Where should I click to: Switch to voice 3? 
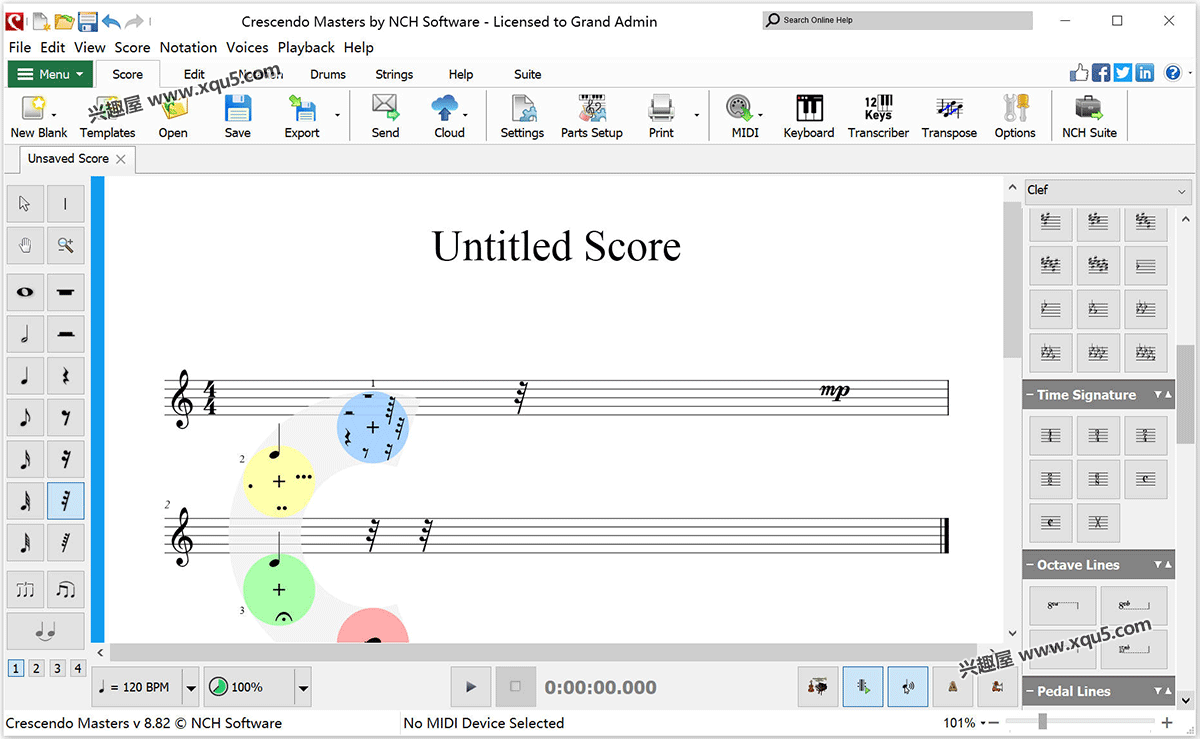coord(57,668)
